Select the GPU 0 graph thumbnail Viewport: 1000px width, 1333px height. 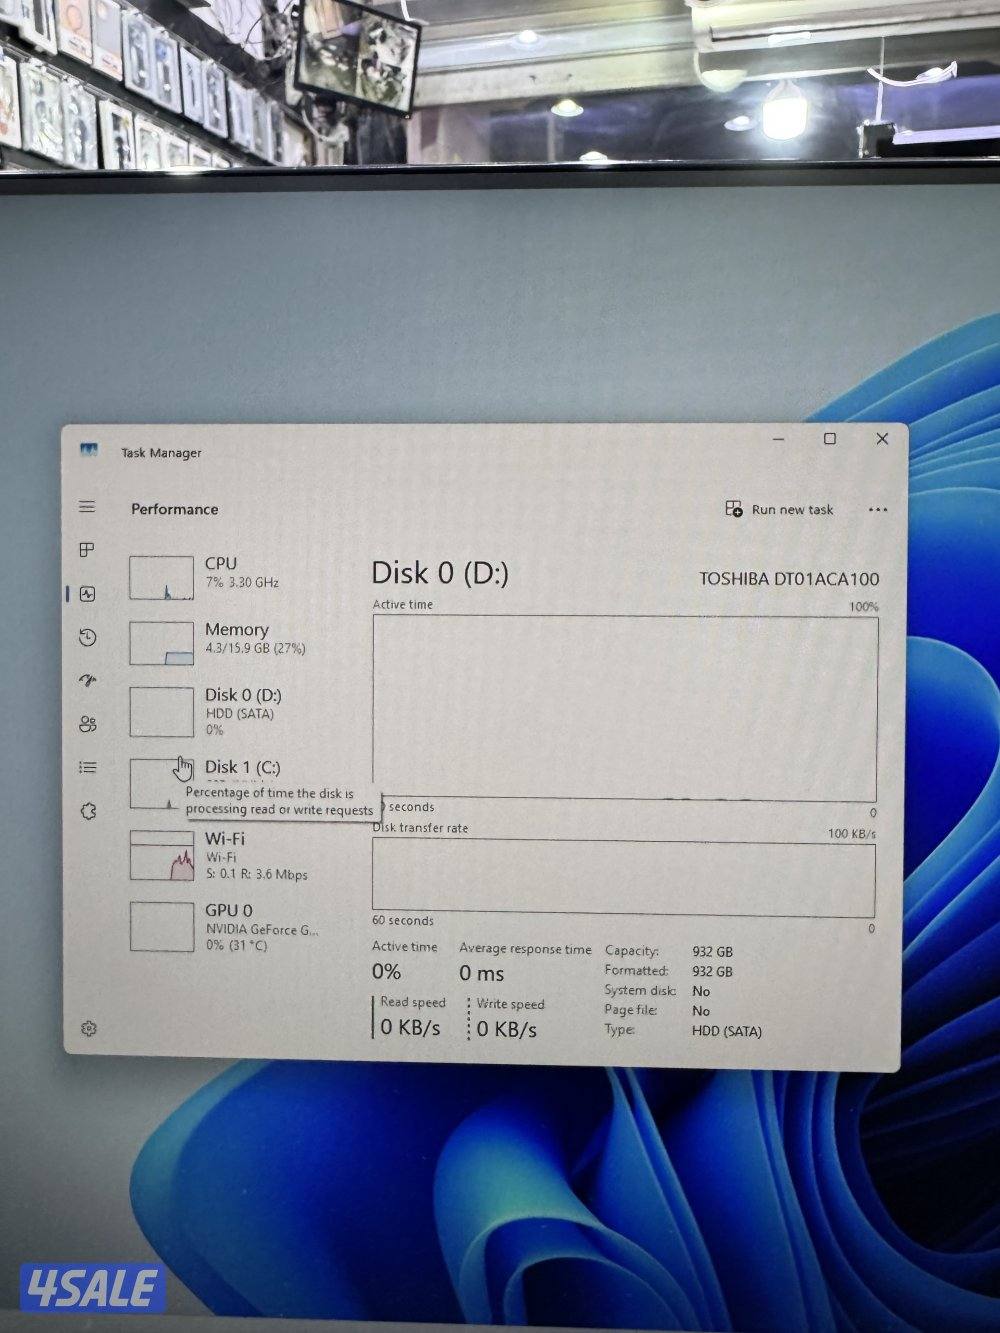(160, 925)
